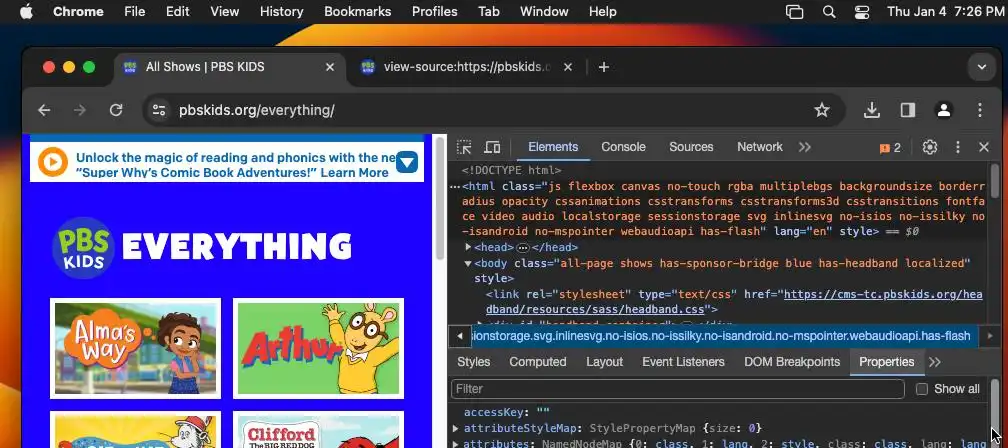
Task: Switch to the Console panel
Action: (623, 147)
